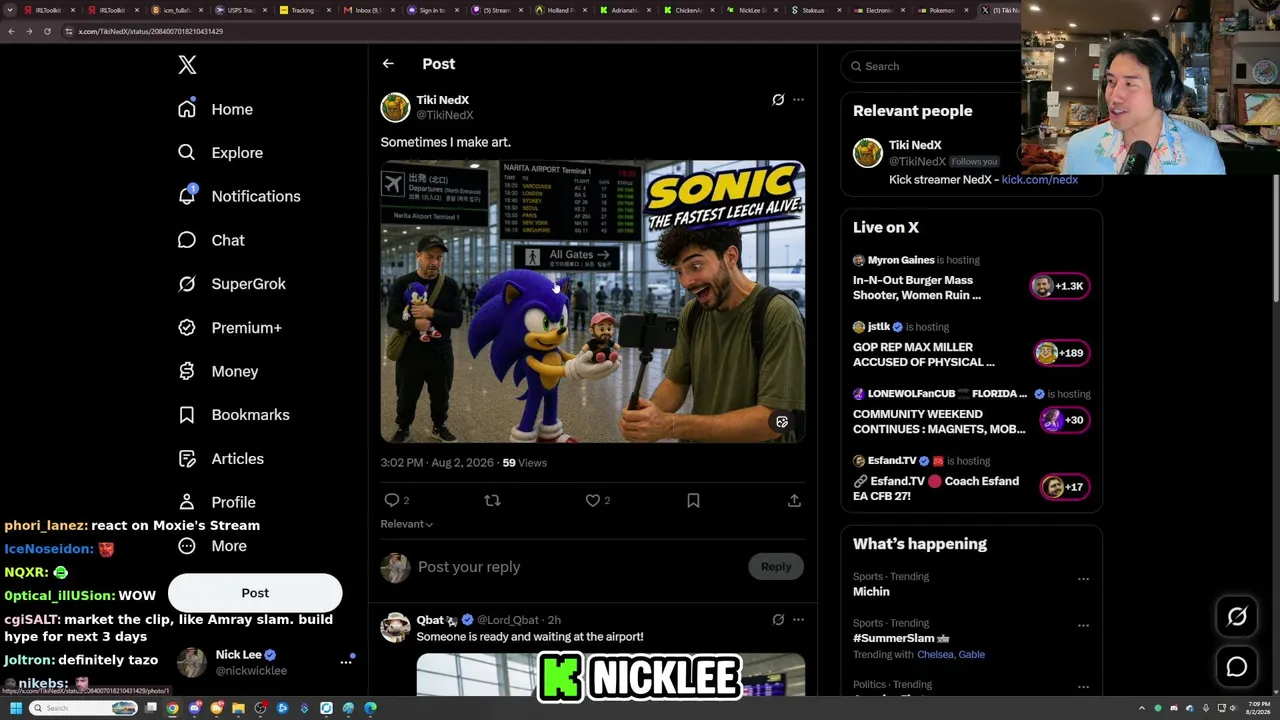Repost the Tiki NedX post
Image resolution: width=1280 pixels, height=720 pixels.
tap(492, 500)
